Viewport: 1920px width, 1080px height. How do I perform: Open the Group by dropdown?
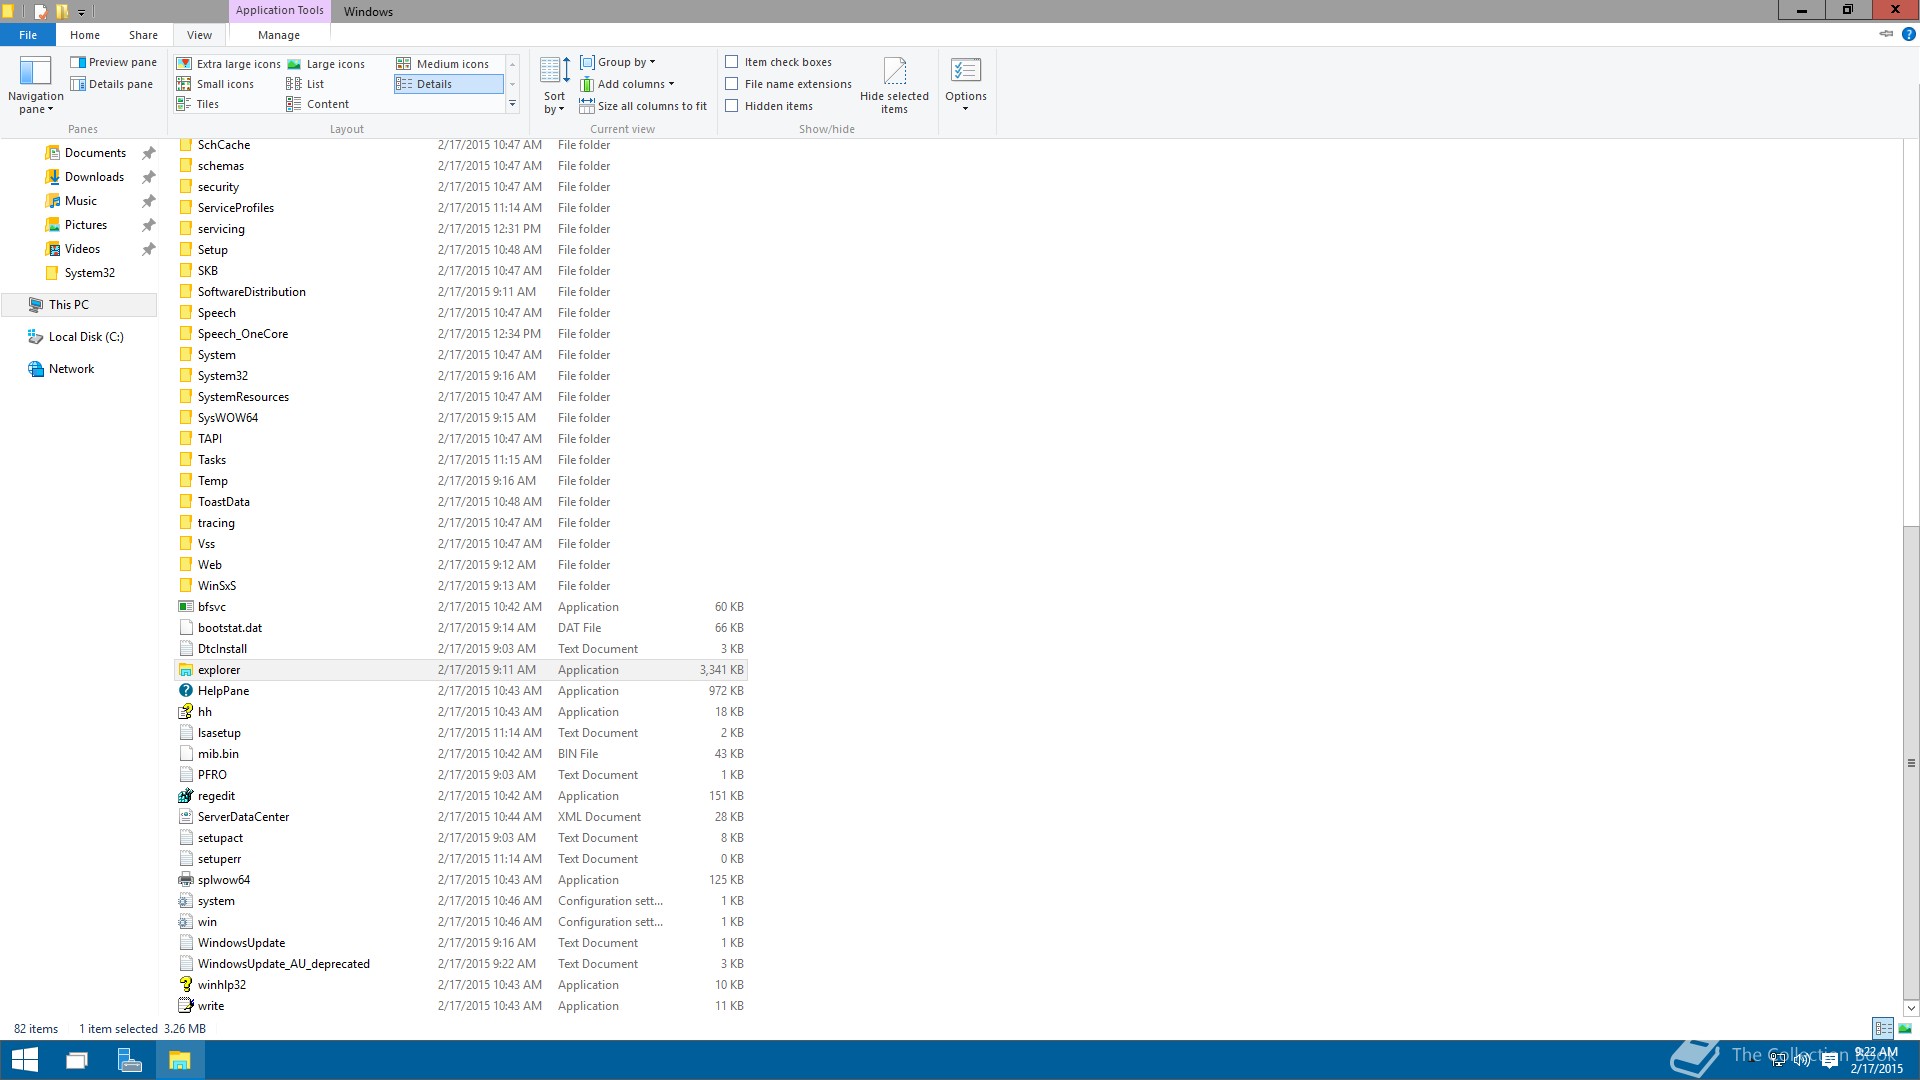[618, 62]
